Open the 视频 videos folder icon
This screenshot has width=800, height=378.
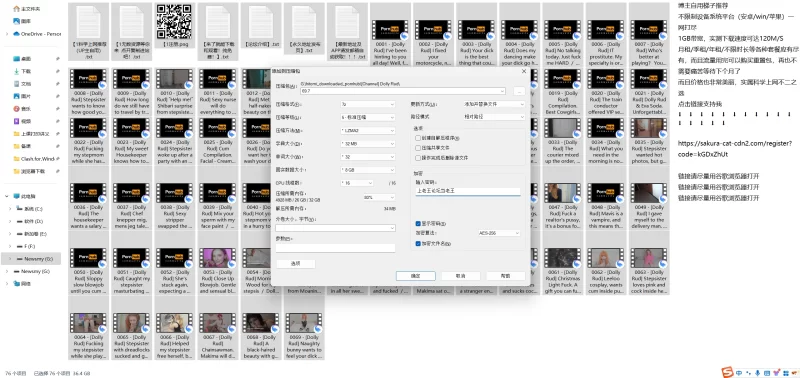16,121
